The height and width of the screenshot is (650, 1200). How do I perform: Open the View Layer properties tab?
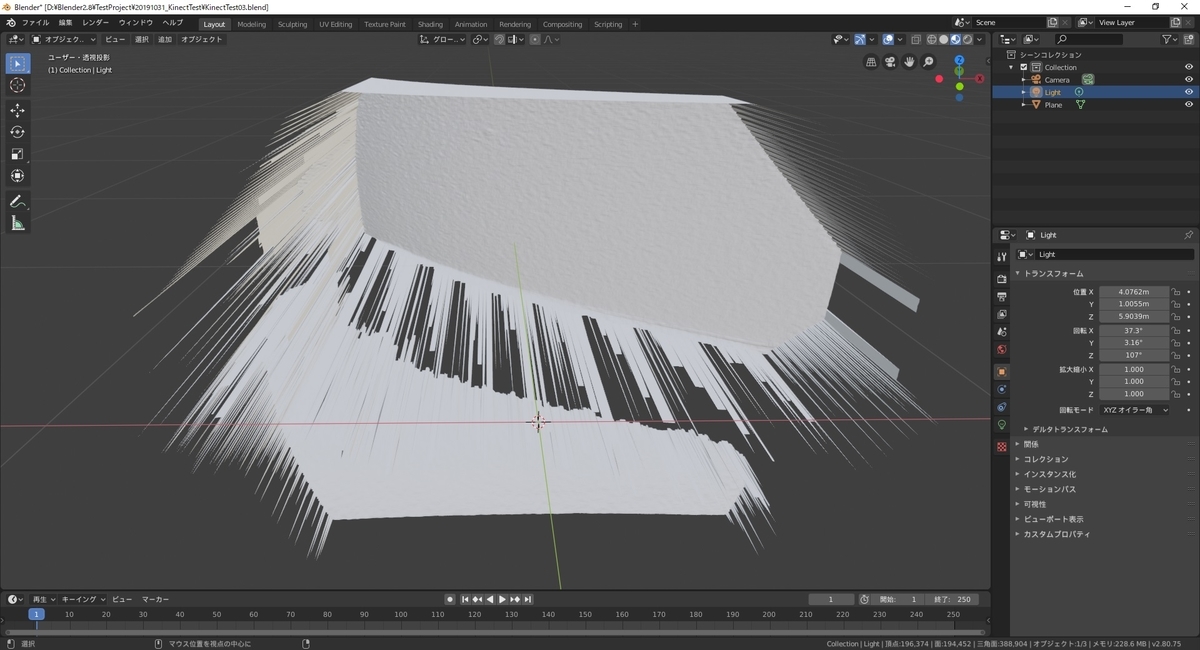tap(1001, 314)
